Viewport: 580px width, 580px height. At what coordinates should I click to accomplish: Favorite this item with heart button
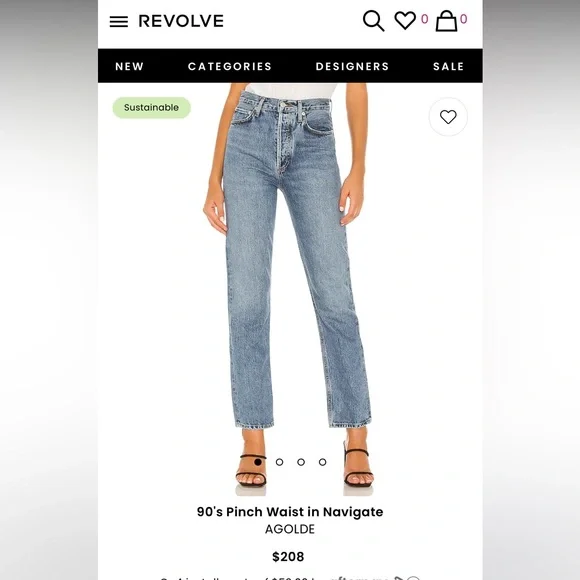tap(448, 117)
